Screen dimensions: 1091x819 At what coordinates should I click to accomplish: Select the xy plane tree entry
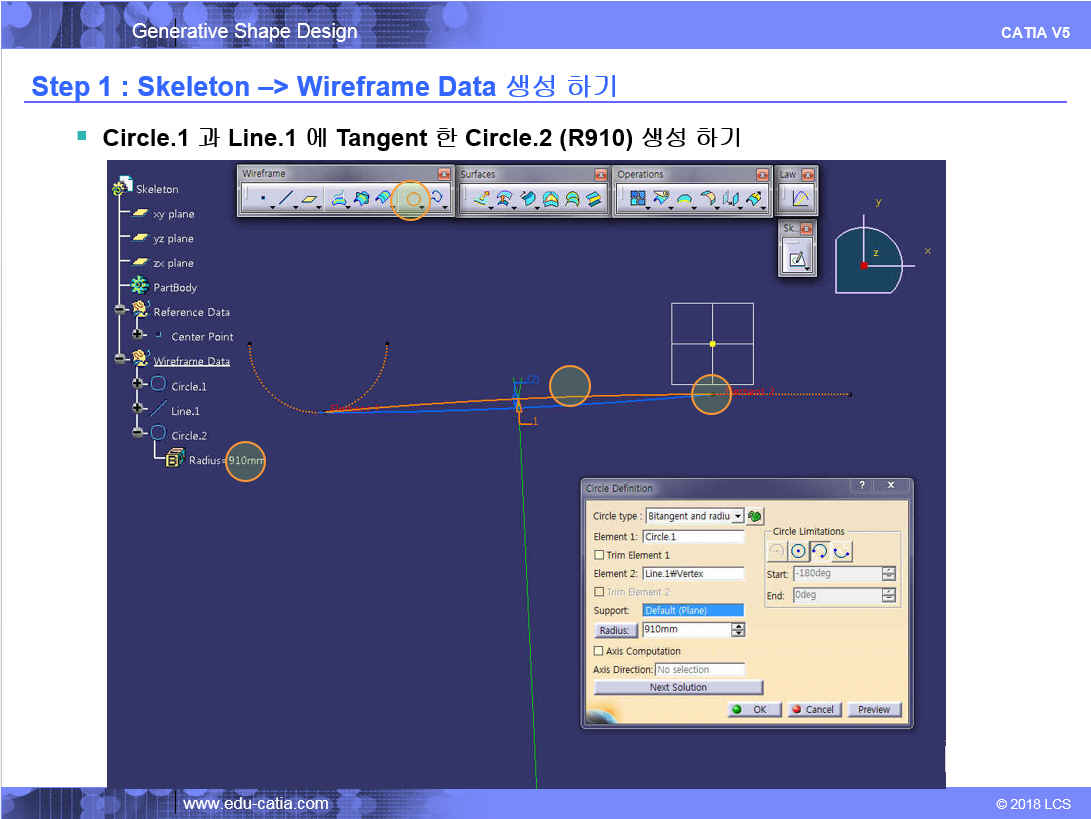173,214
